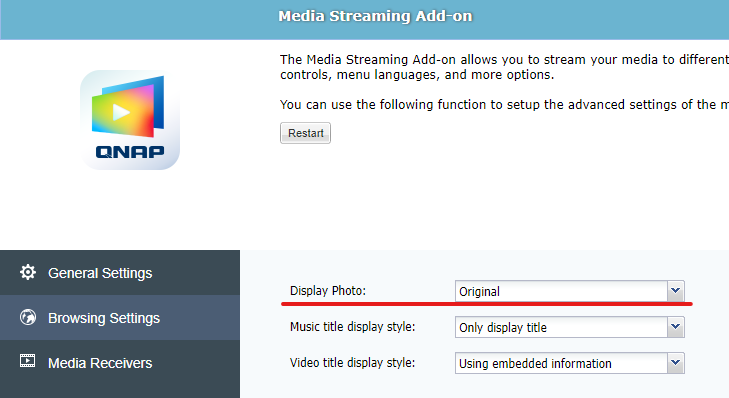This screenshot has width=729, height=398.
Task: Click the Only display title field
Action: (562, 327)
